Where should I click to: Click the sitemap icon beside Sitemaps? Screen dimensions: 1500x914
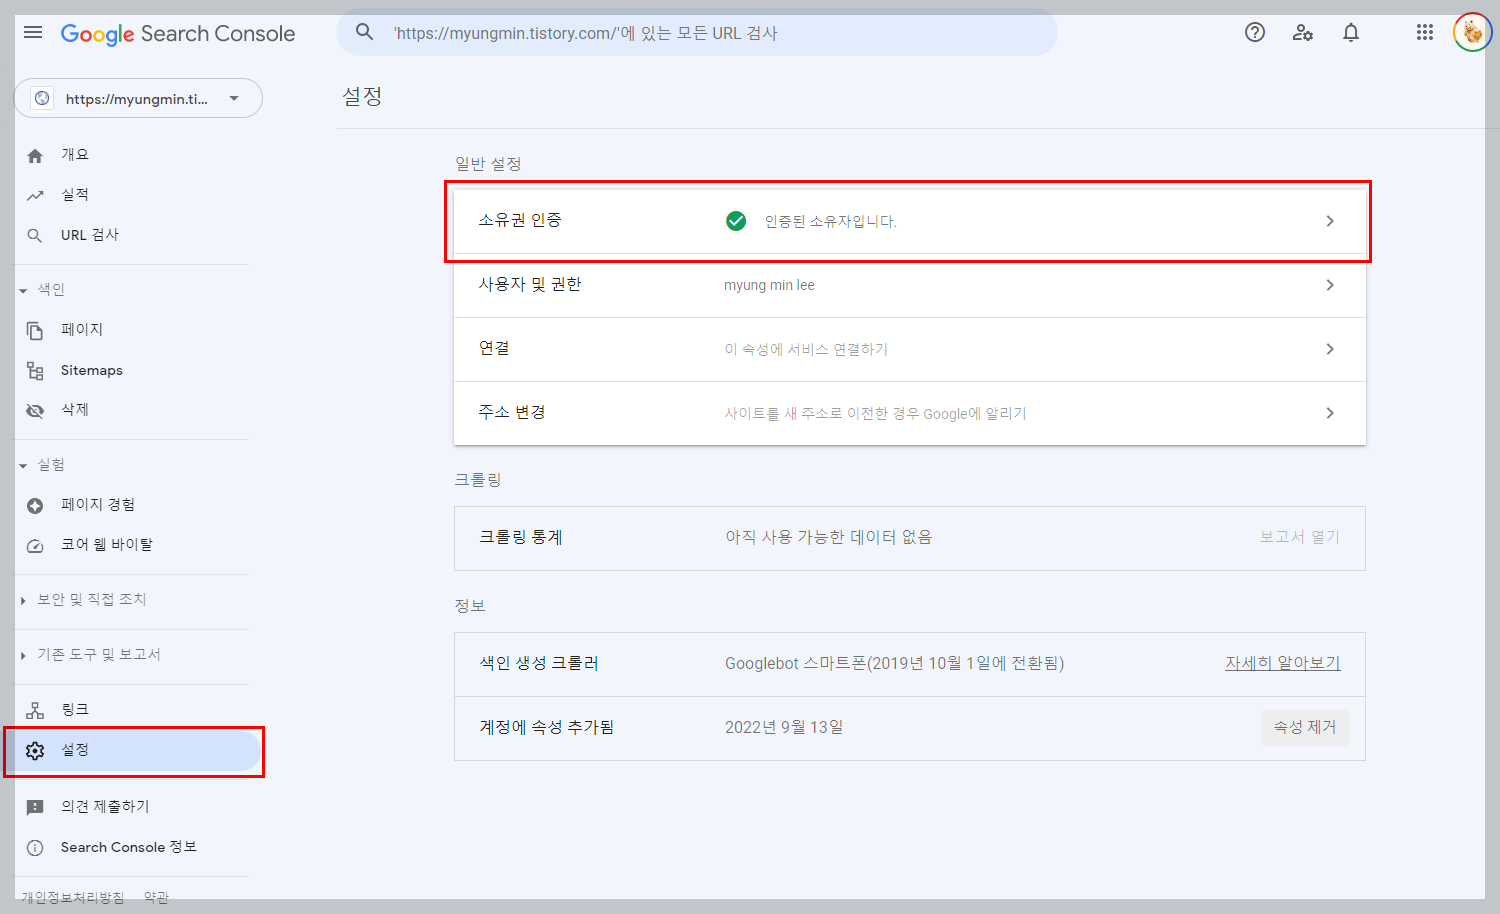[x=35, y=371]
